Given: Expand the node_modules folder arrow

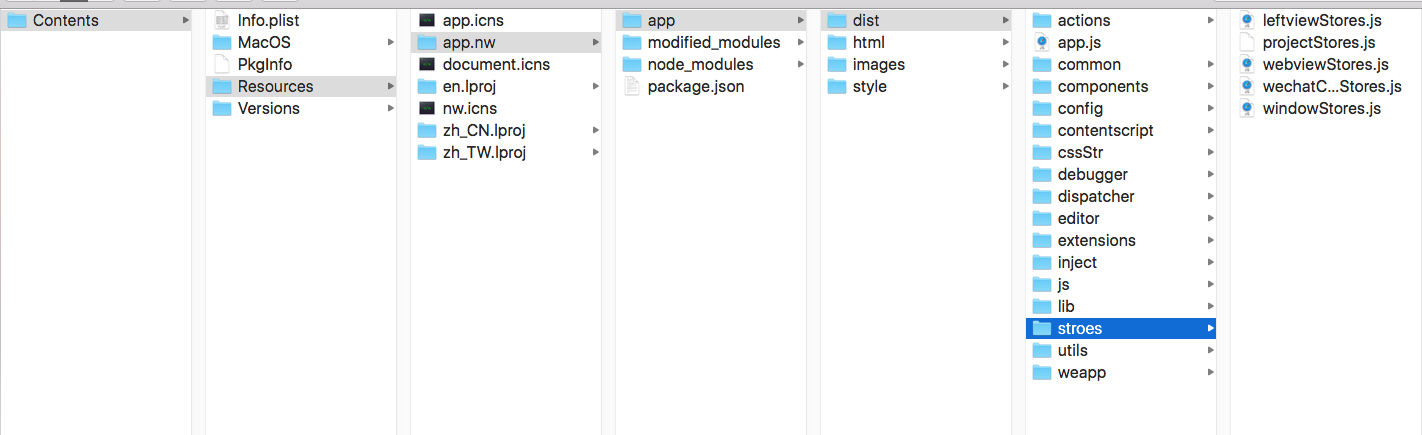Looking at the screenshot, I should [801, 64].
